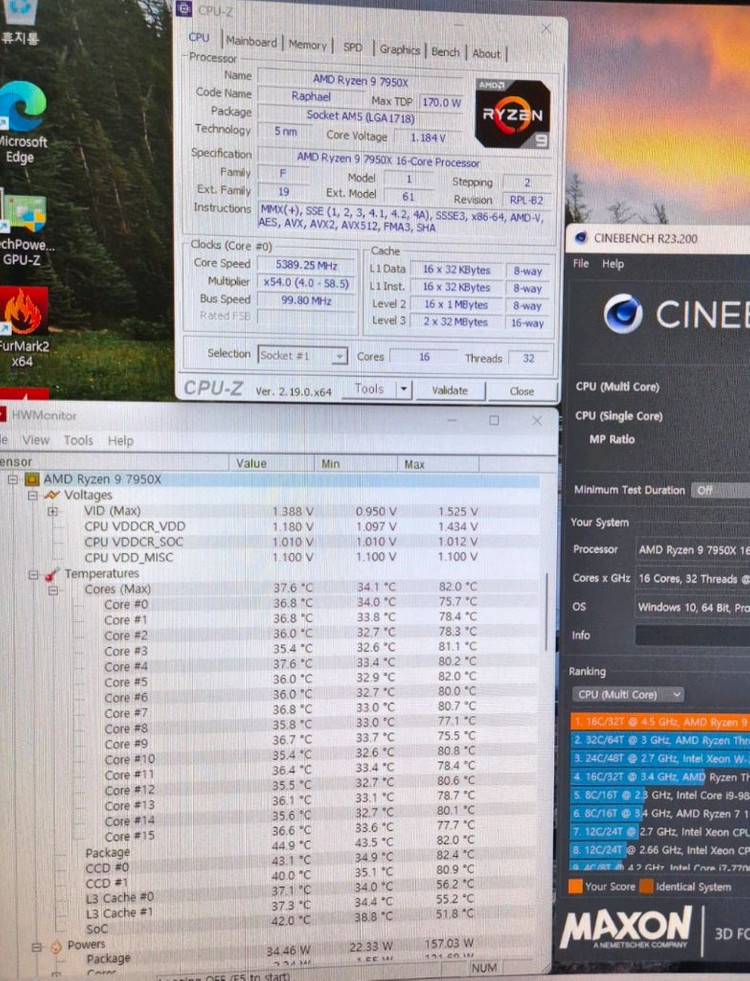Open the Minimum Test Duration Off dropdown
The image size is (750, 981).
pos(720,490)
